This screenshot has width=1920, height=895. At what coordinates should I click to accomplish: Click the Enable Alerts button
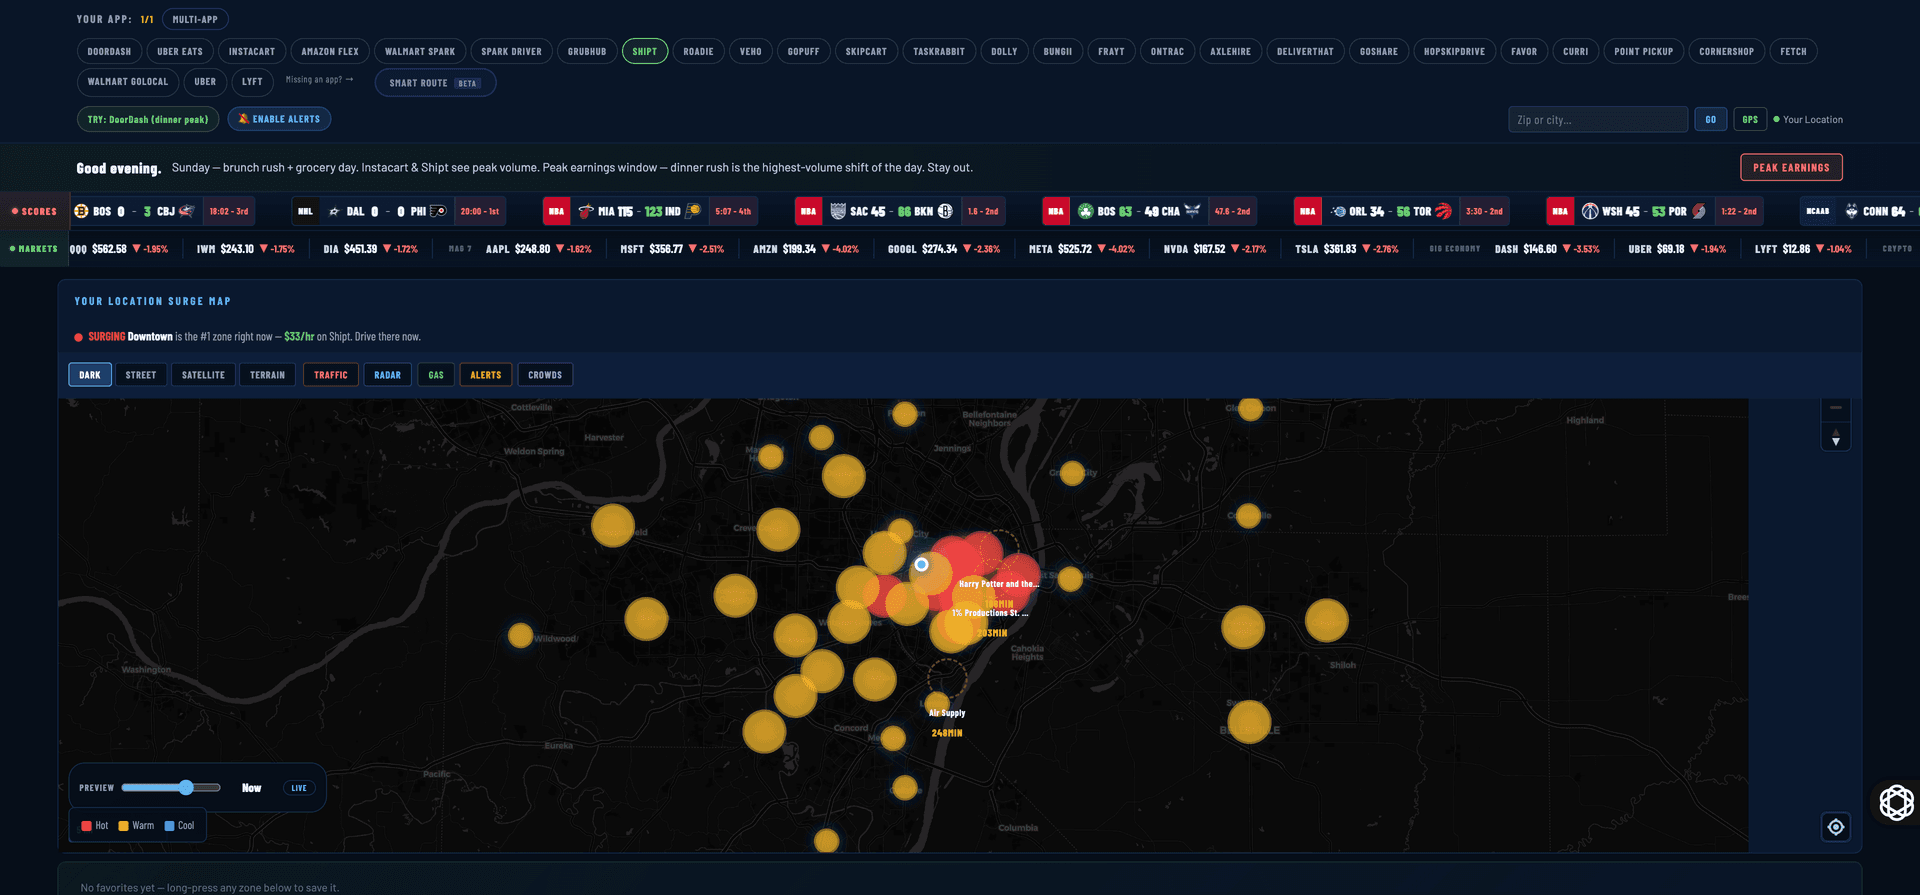point(279,119)
